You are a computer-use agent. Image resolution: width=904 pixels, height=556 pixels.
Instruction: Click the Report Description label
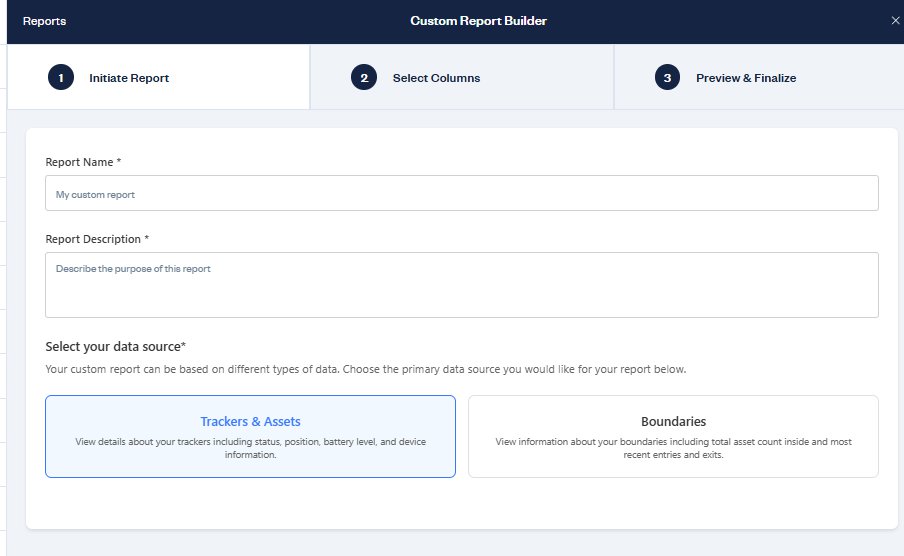pyautogui.click(x=97, y=239)
